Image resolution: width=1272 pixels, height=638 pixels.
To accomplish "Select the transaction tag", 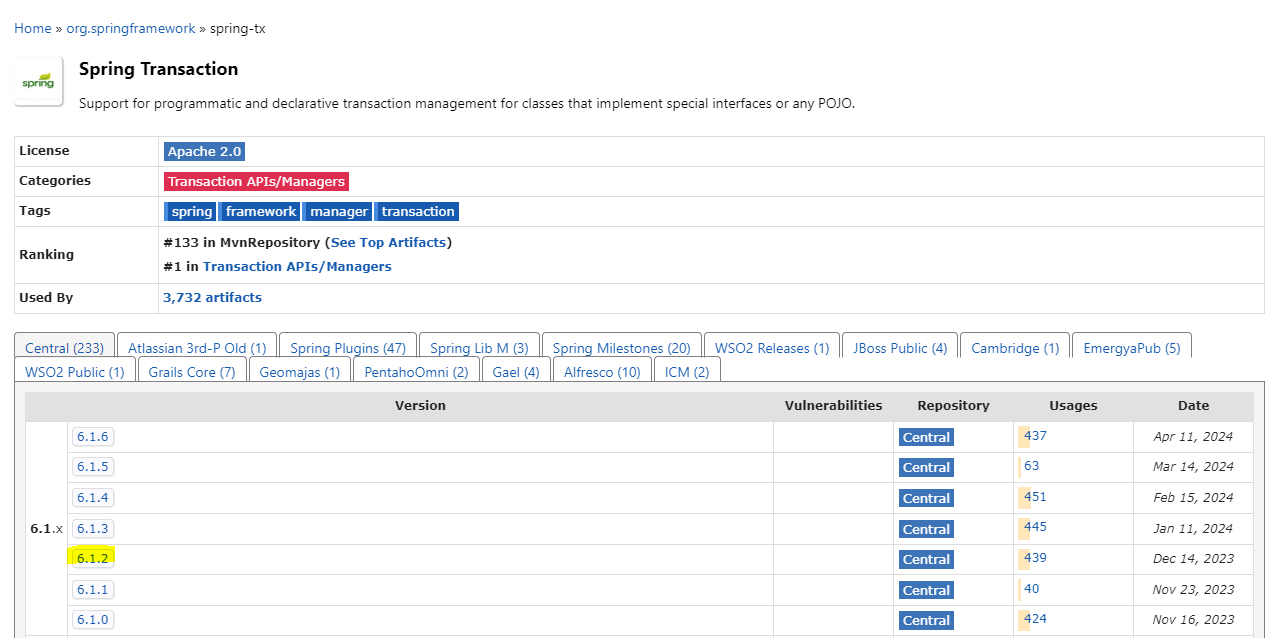I will pos(417,211).
